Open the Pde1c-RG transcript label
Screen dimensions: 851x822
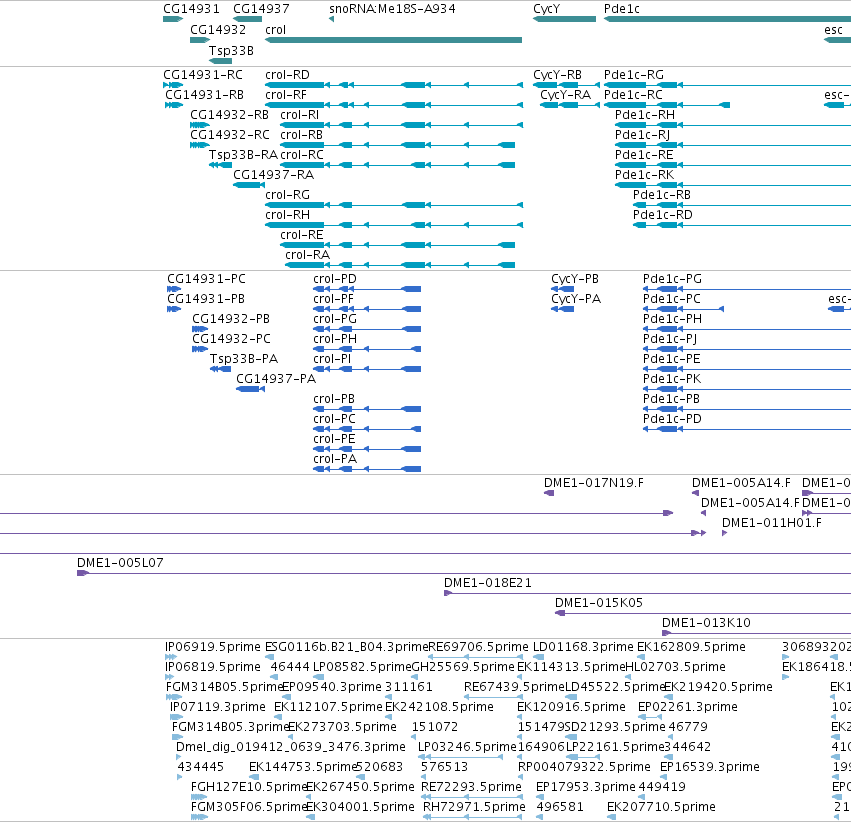634,74
